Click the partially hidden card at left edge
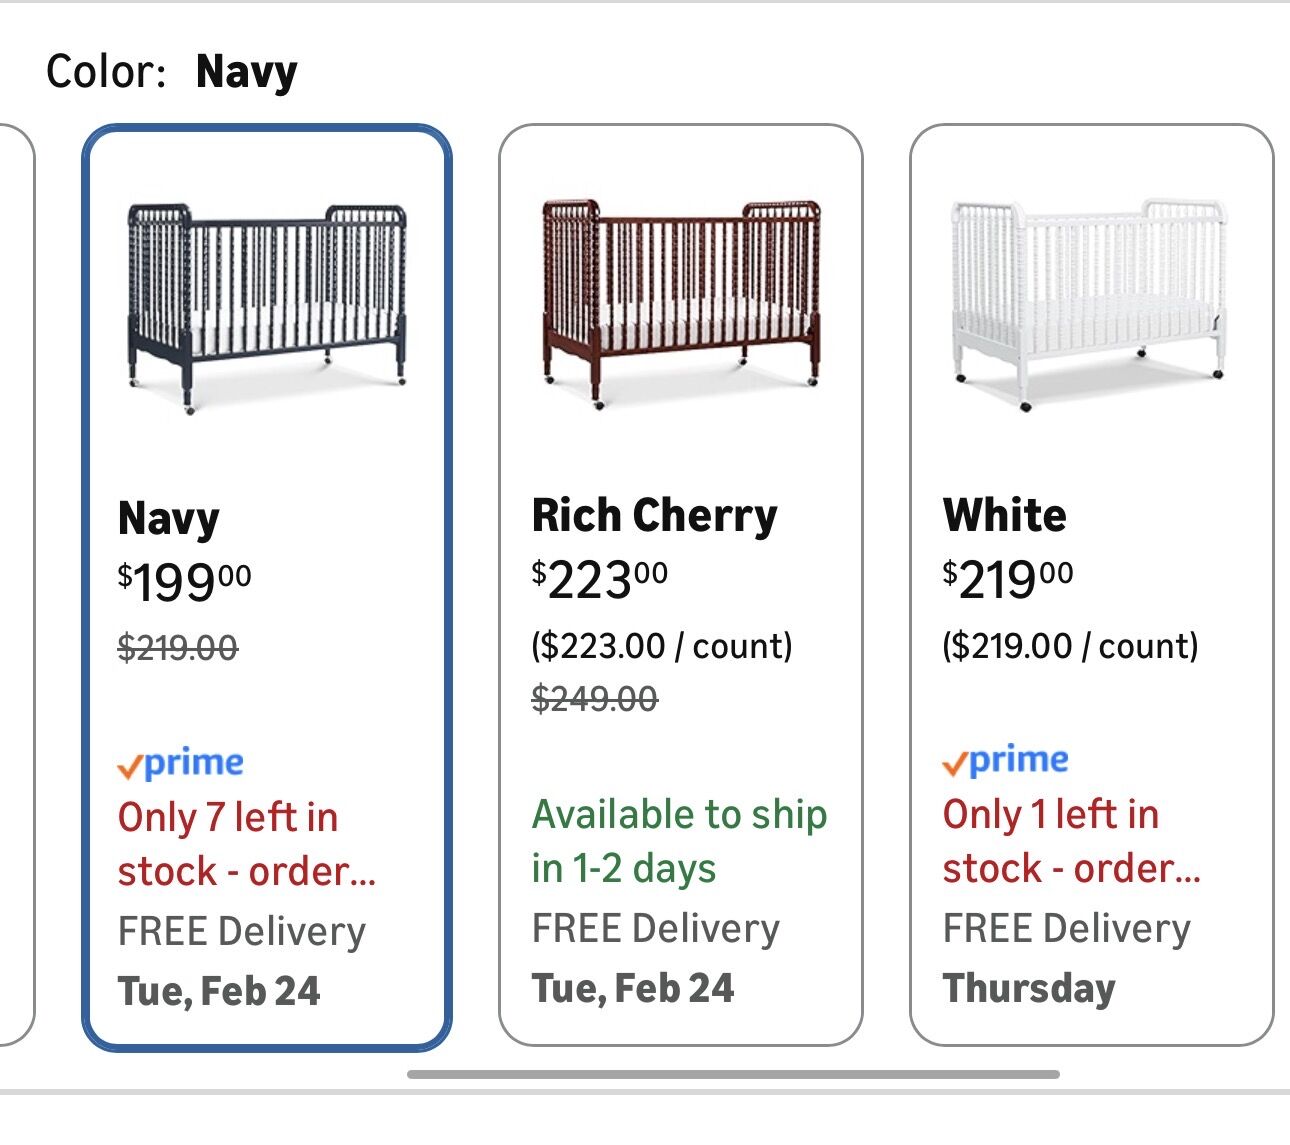1290x1145 pixels. (x=16, y=585)
